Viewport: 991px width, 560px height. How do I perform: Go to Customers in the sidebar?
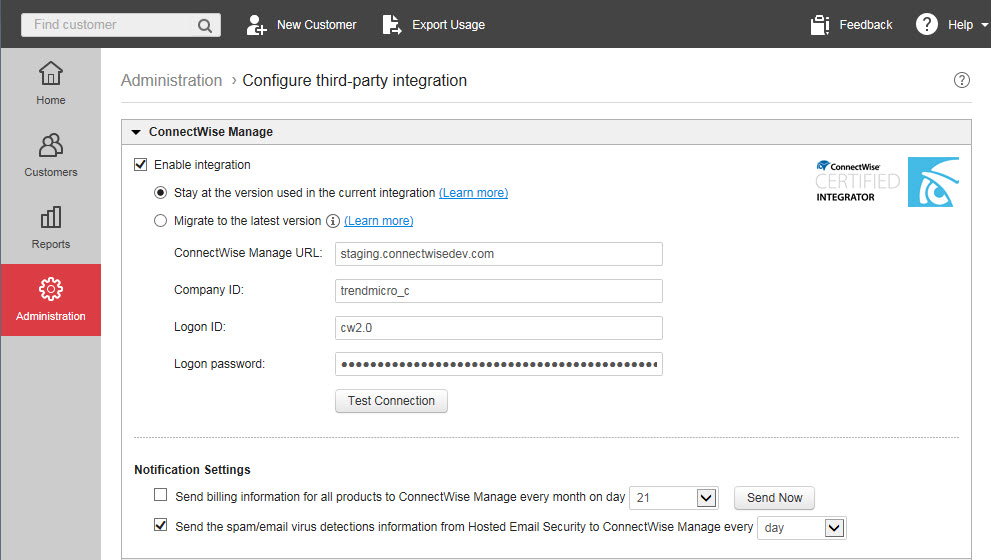click(50, 156)
